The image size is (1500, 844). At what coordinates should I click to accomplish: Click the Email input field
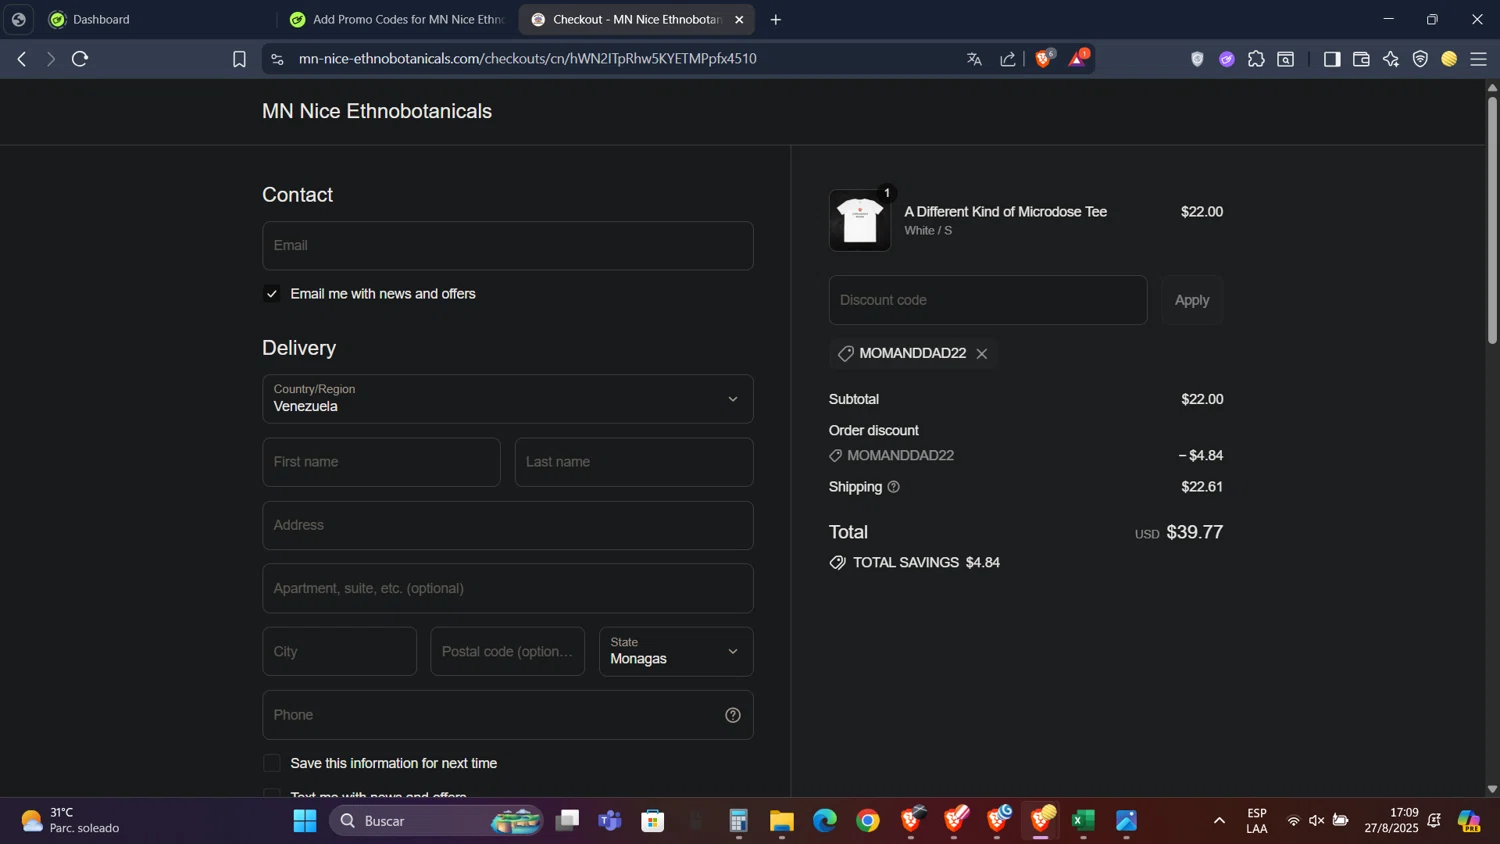pyautogui.click(x=508, y=246)
